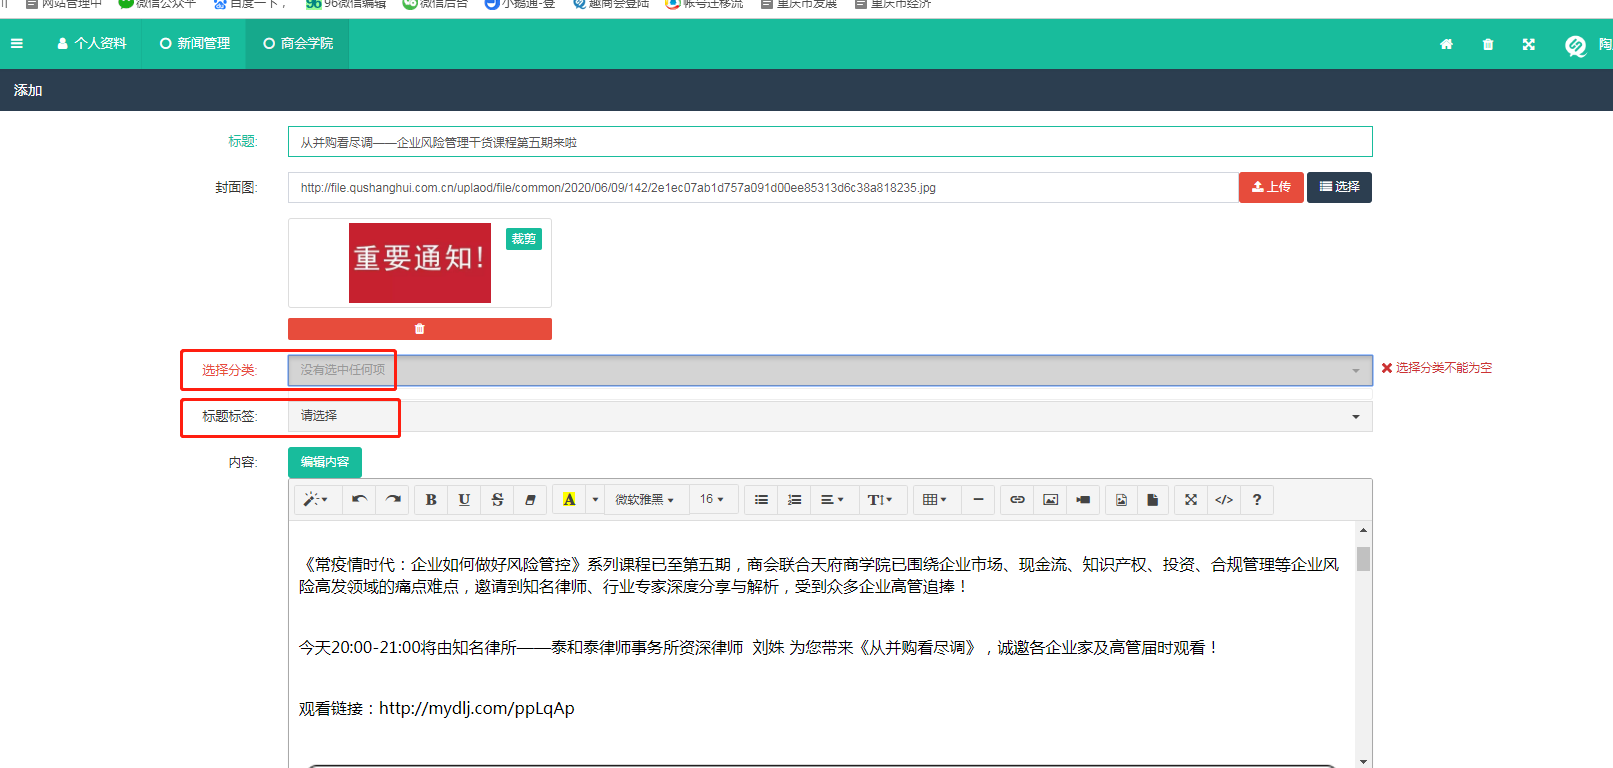
Task: Insert a hyperlink using the link icon
Action: 1017,500
